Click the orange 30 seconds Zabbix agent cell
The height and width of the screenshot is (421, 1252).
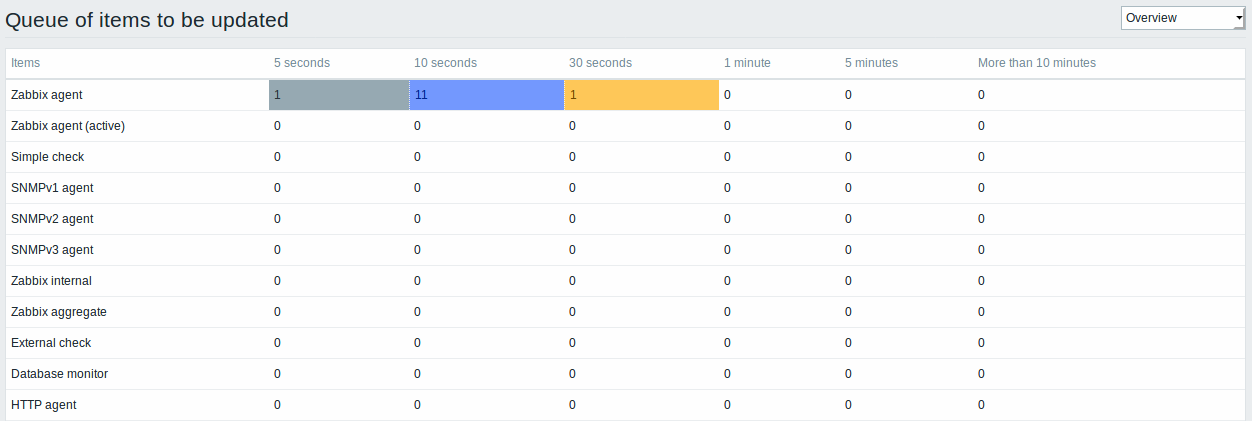[x=642, y=95]
